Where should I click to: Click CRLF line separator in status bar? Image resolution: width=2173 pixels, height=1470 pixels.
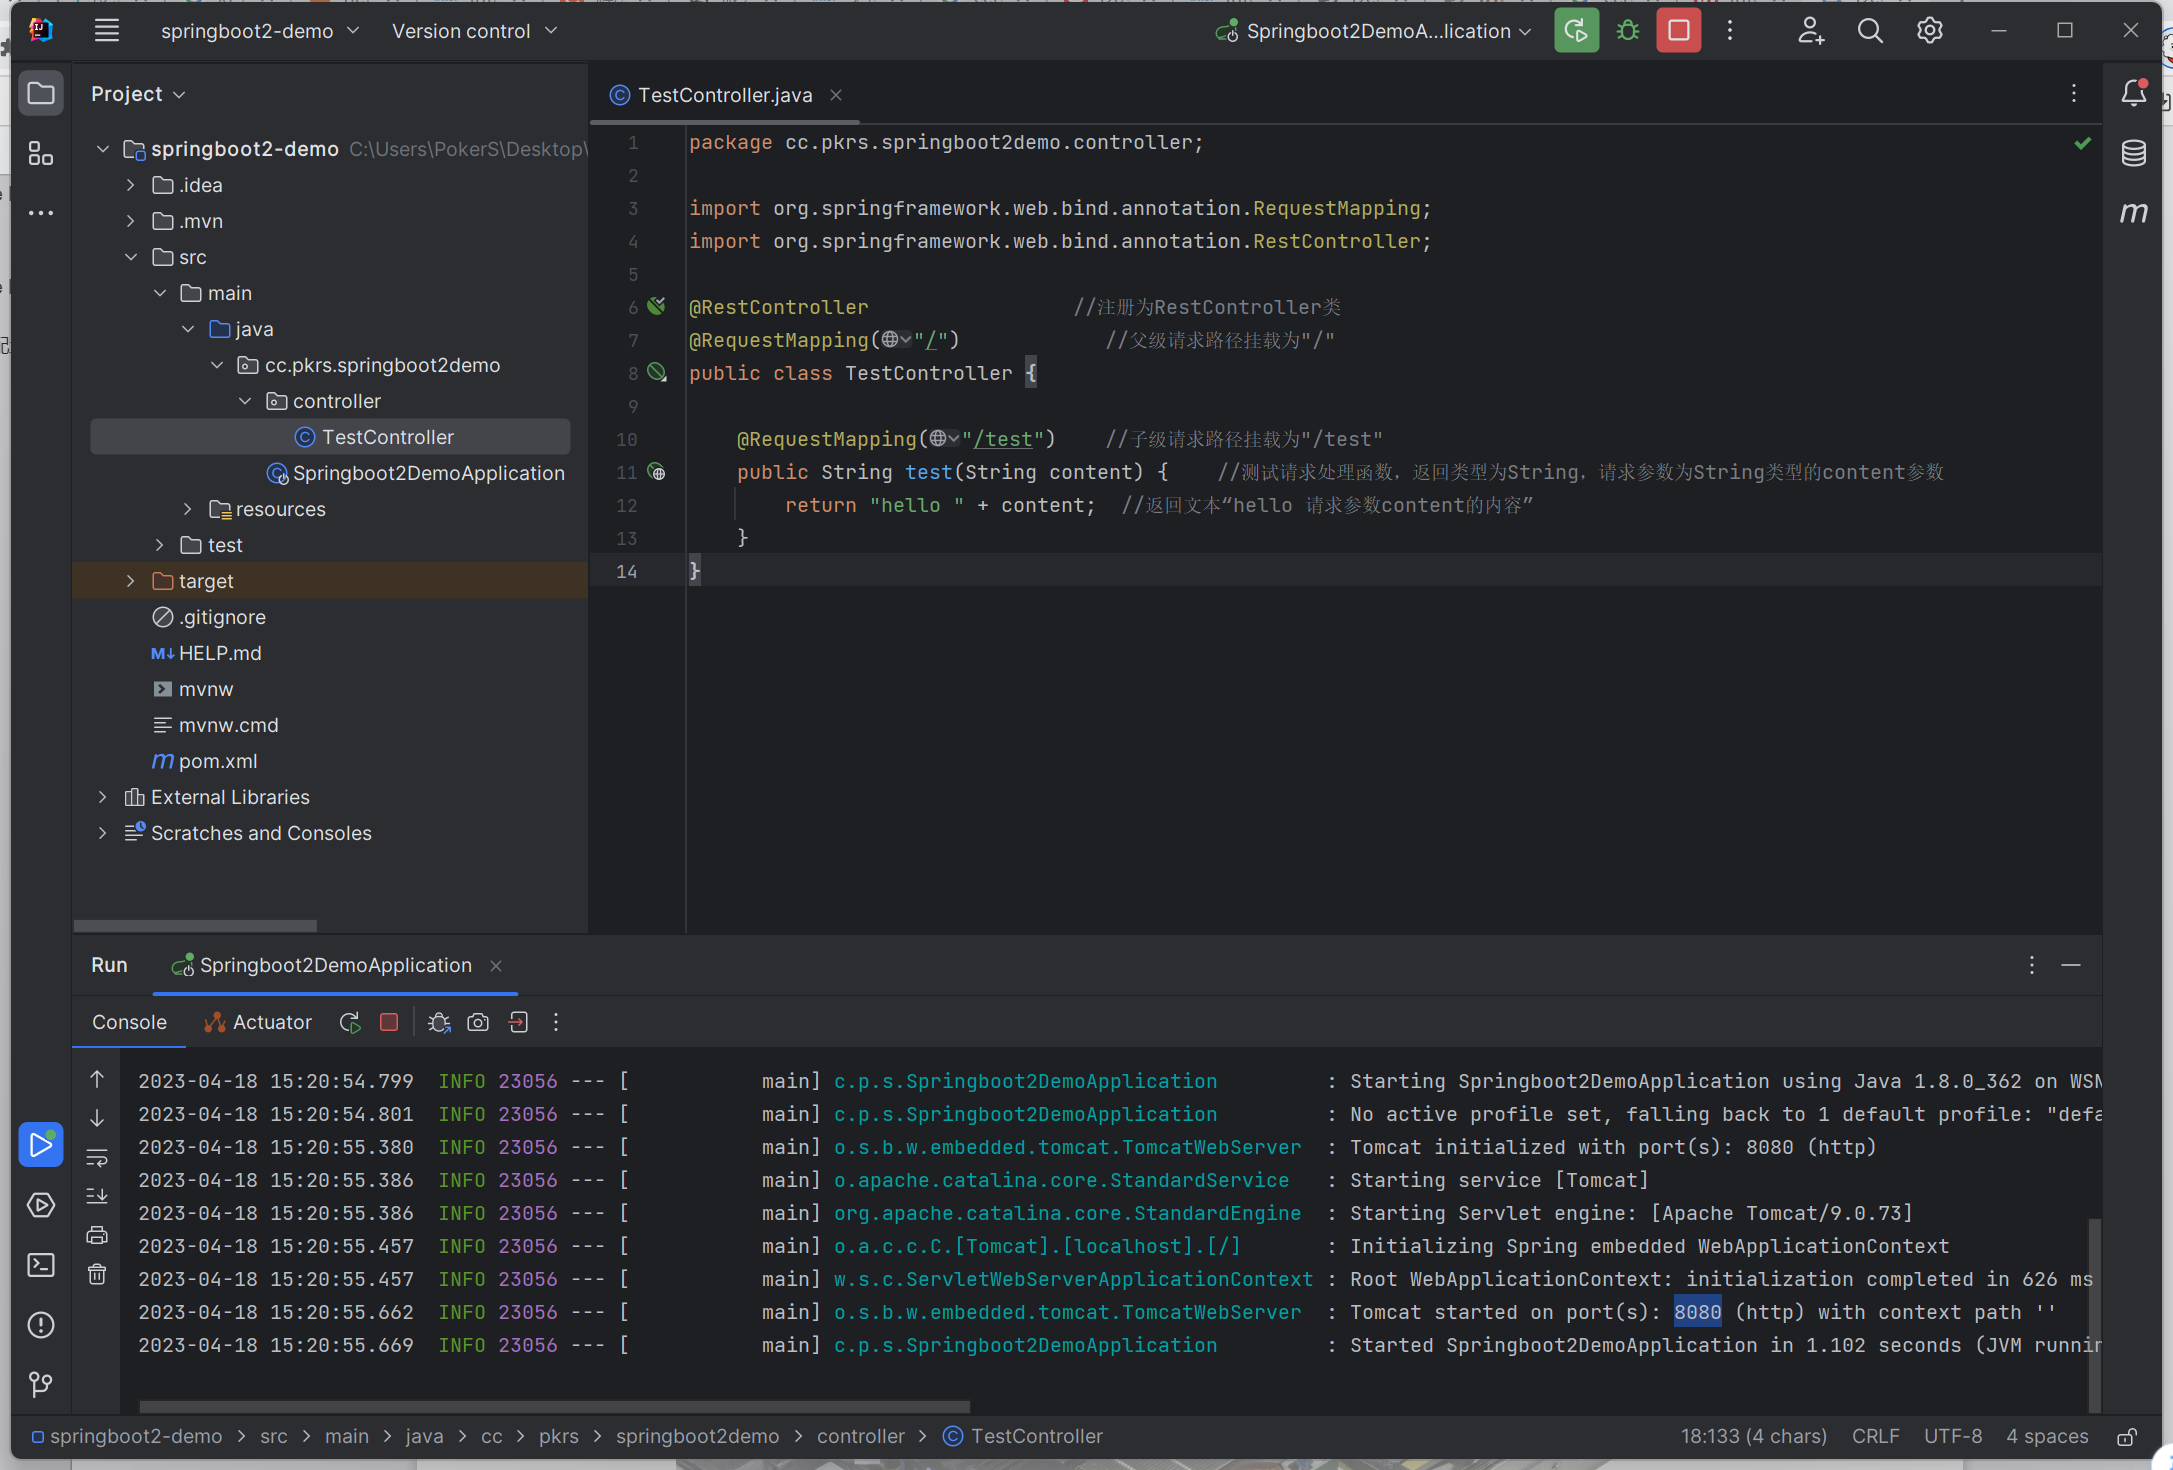[x=1875, y=1437]
